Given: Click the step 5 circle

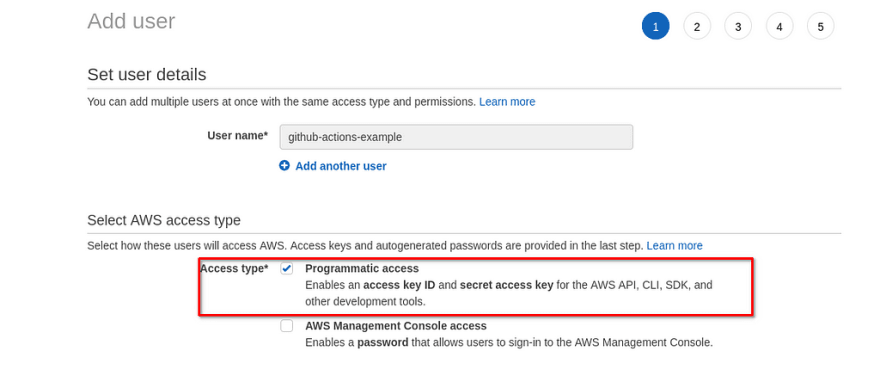Looking at the screenshot, I should 821,26.
